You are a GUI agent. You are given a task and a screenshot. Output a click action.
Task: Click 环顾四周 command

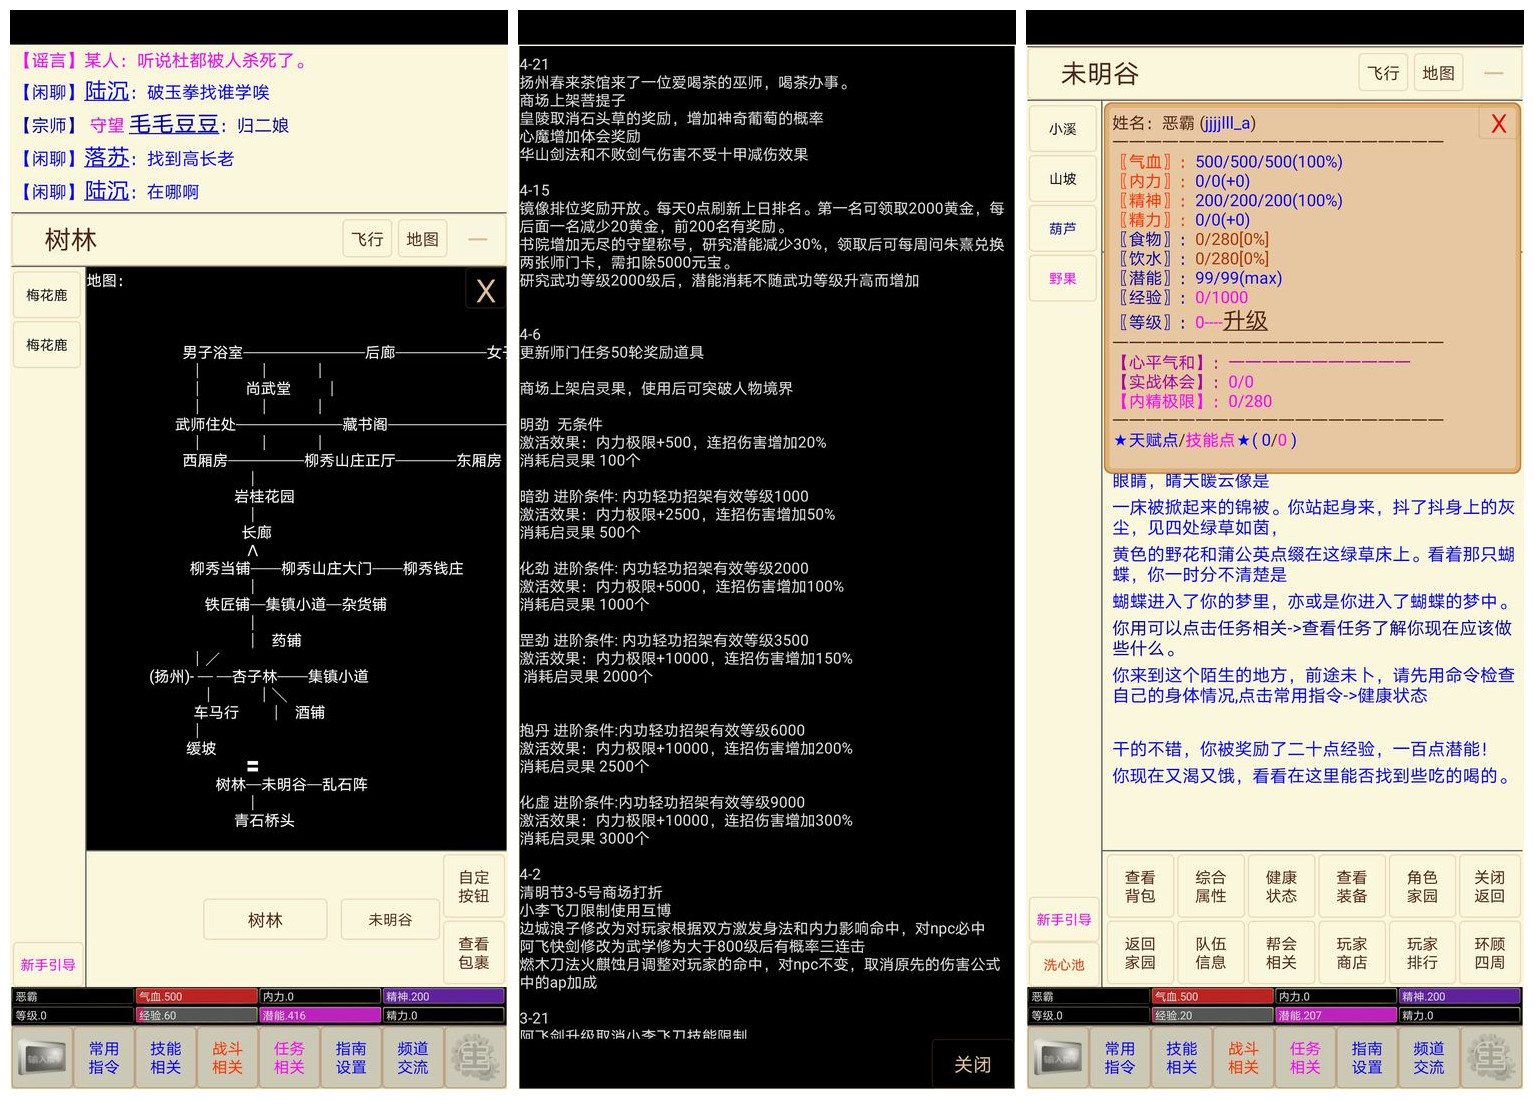tap(1490, 953)
